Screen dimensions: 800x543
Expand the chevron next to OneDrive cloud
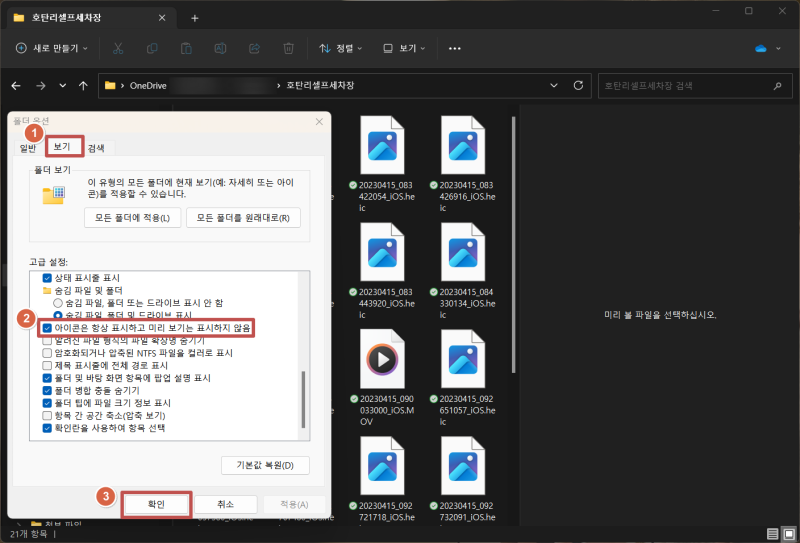pos(779,48)
